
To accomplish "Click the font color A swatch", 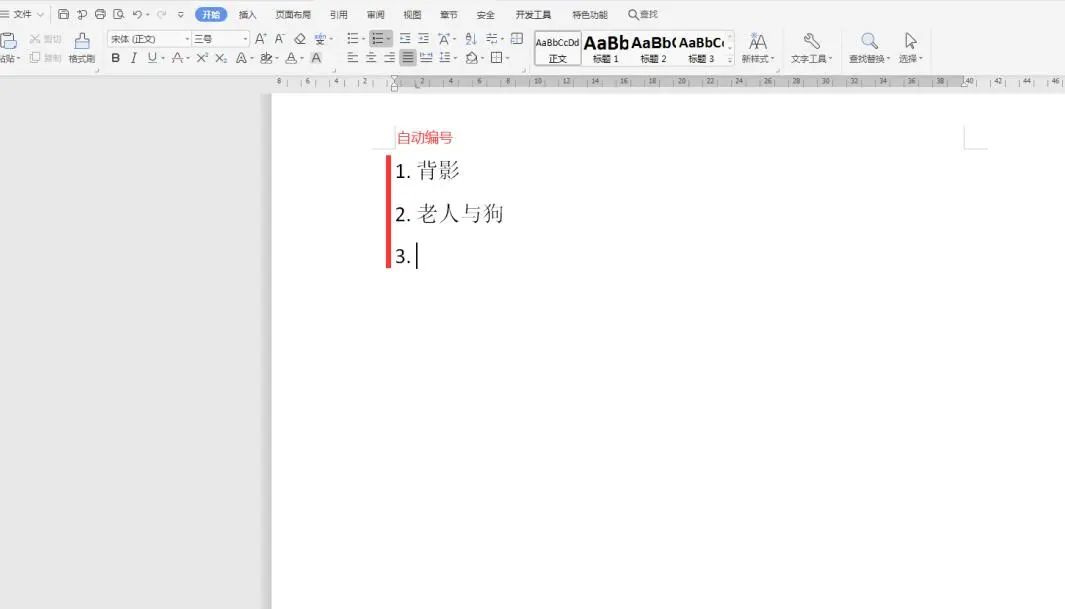I will (x=291, y=58).
